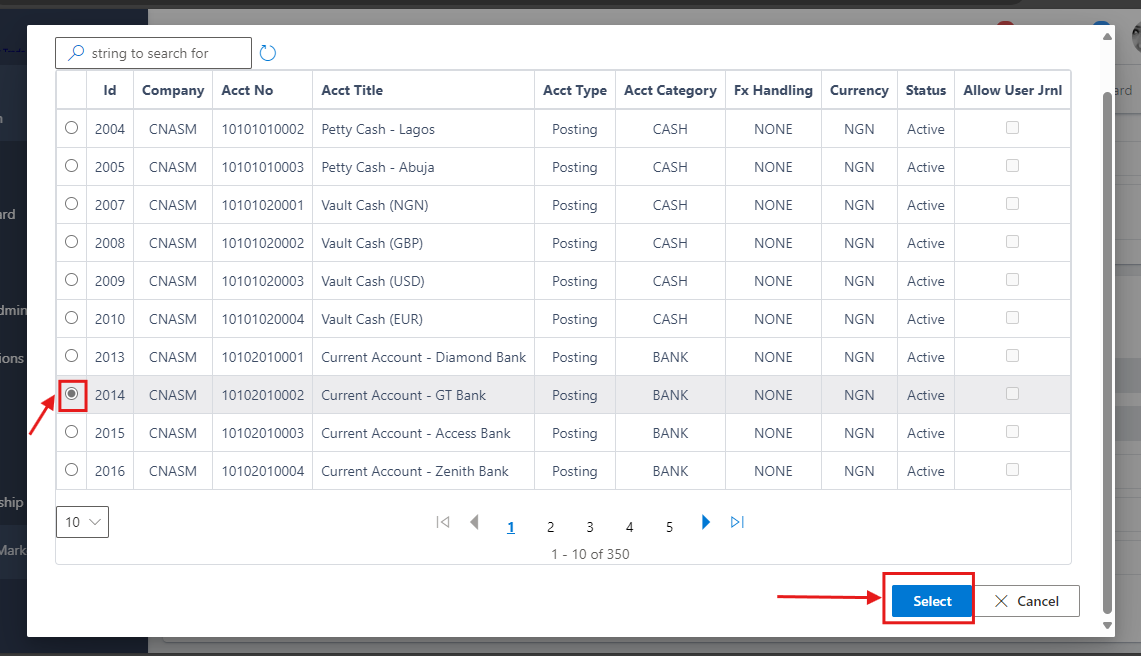1141x656 pixels.
Task: Select the radio button for account 2005
Action: point(71,166)
